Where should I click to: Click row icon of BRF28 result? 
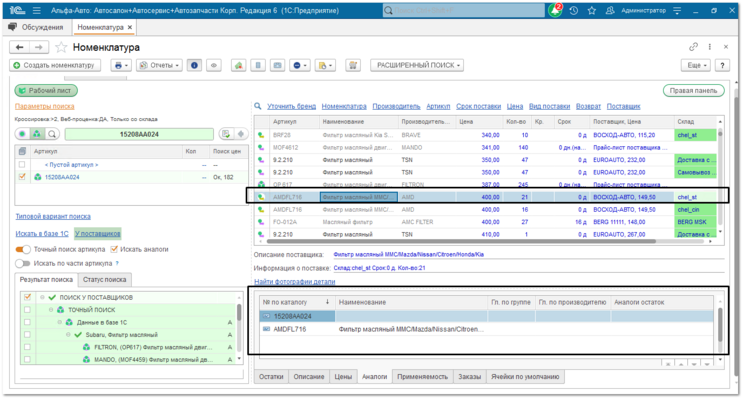[261, 135]
